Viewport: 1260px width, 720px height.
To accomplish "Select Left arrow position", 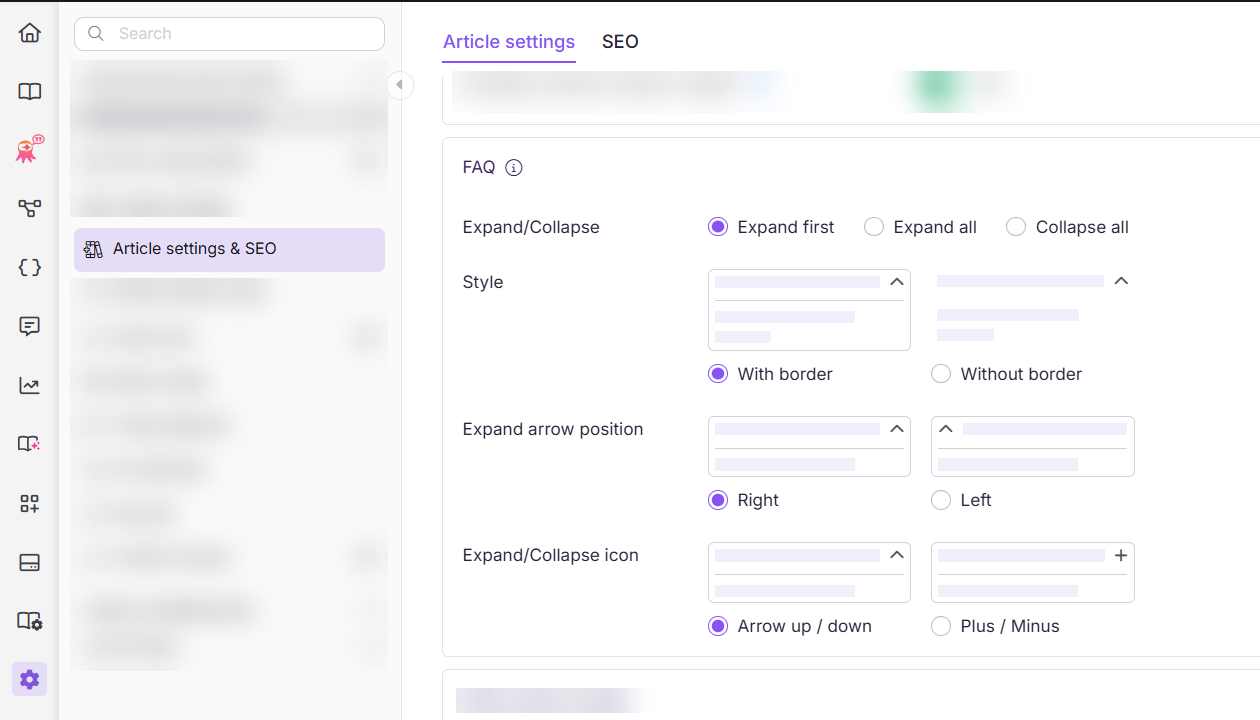I will (x=941, y=500).
